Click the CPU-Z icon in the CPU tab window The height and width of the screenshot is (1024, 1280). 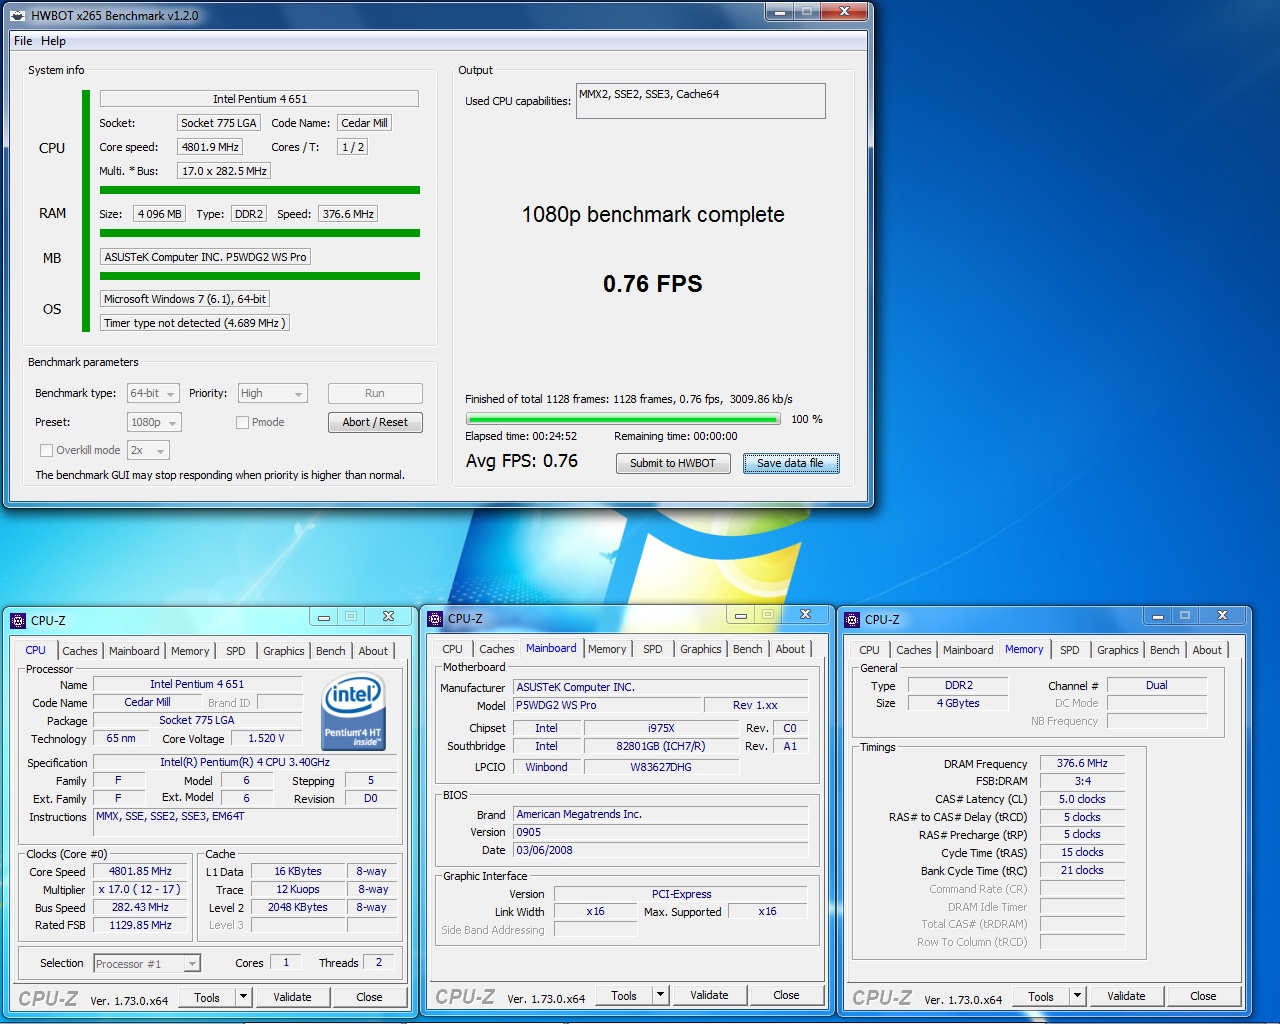[18, 620]
